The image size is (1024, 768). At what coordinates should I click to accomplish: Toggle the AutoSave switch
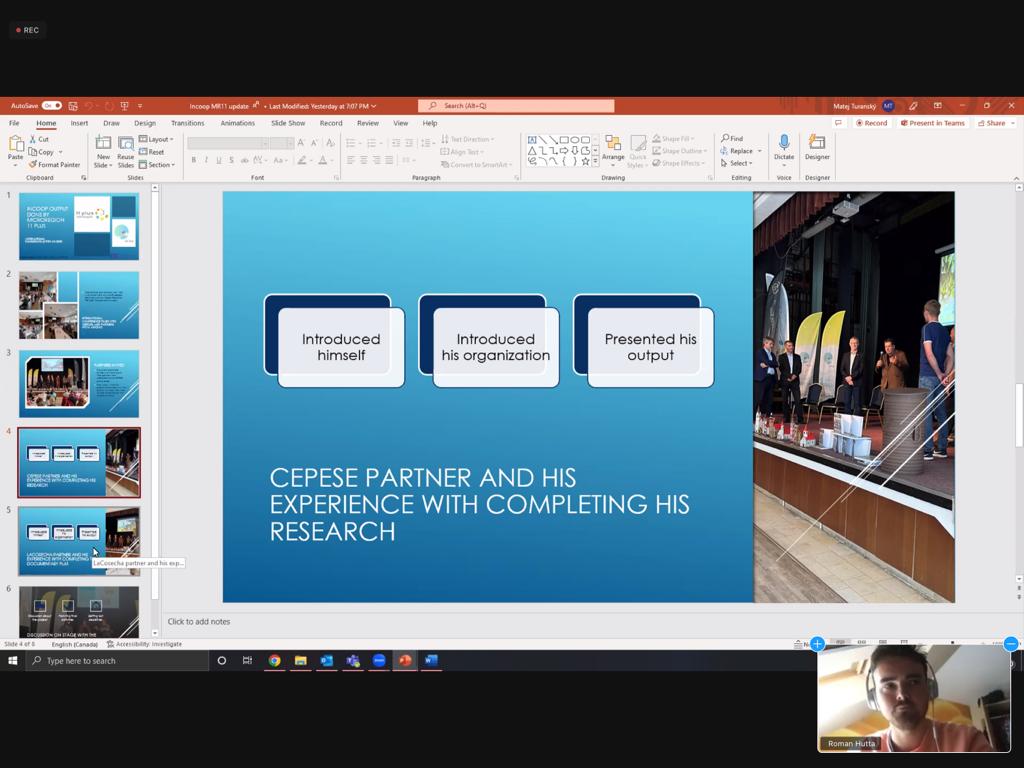point(52,106)
